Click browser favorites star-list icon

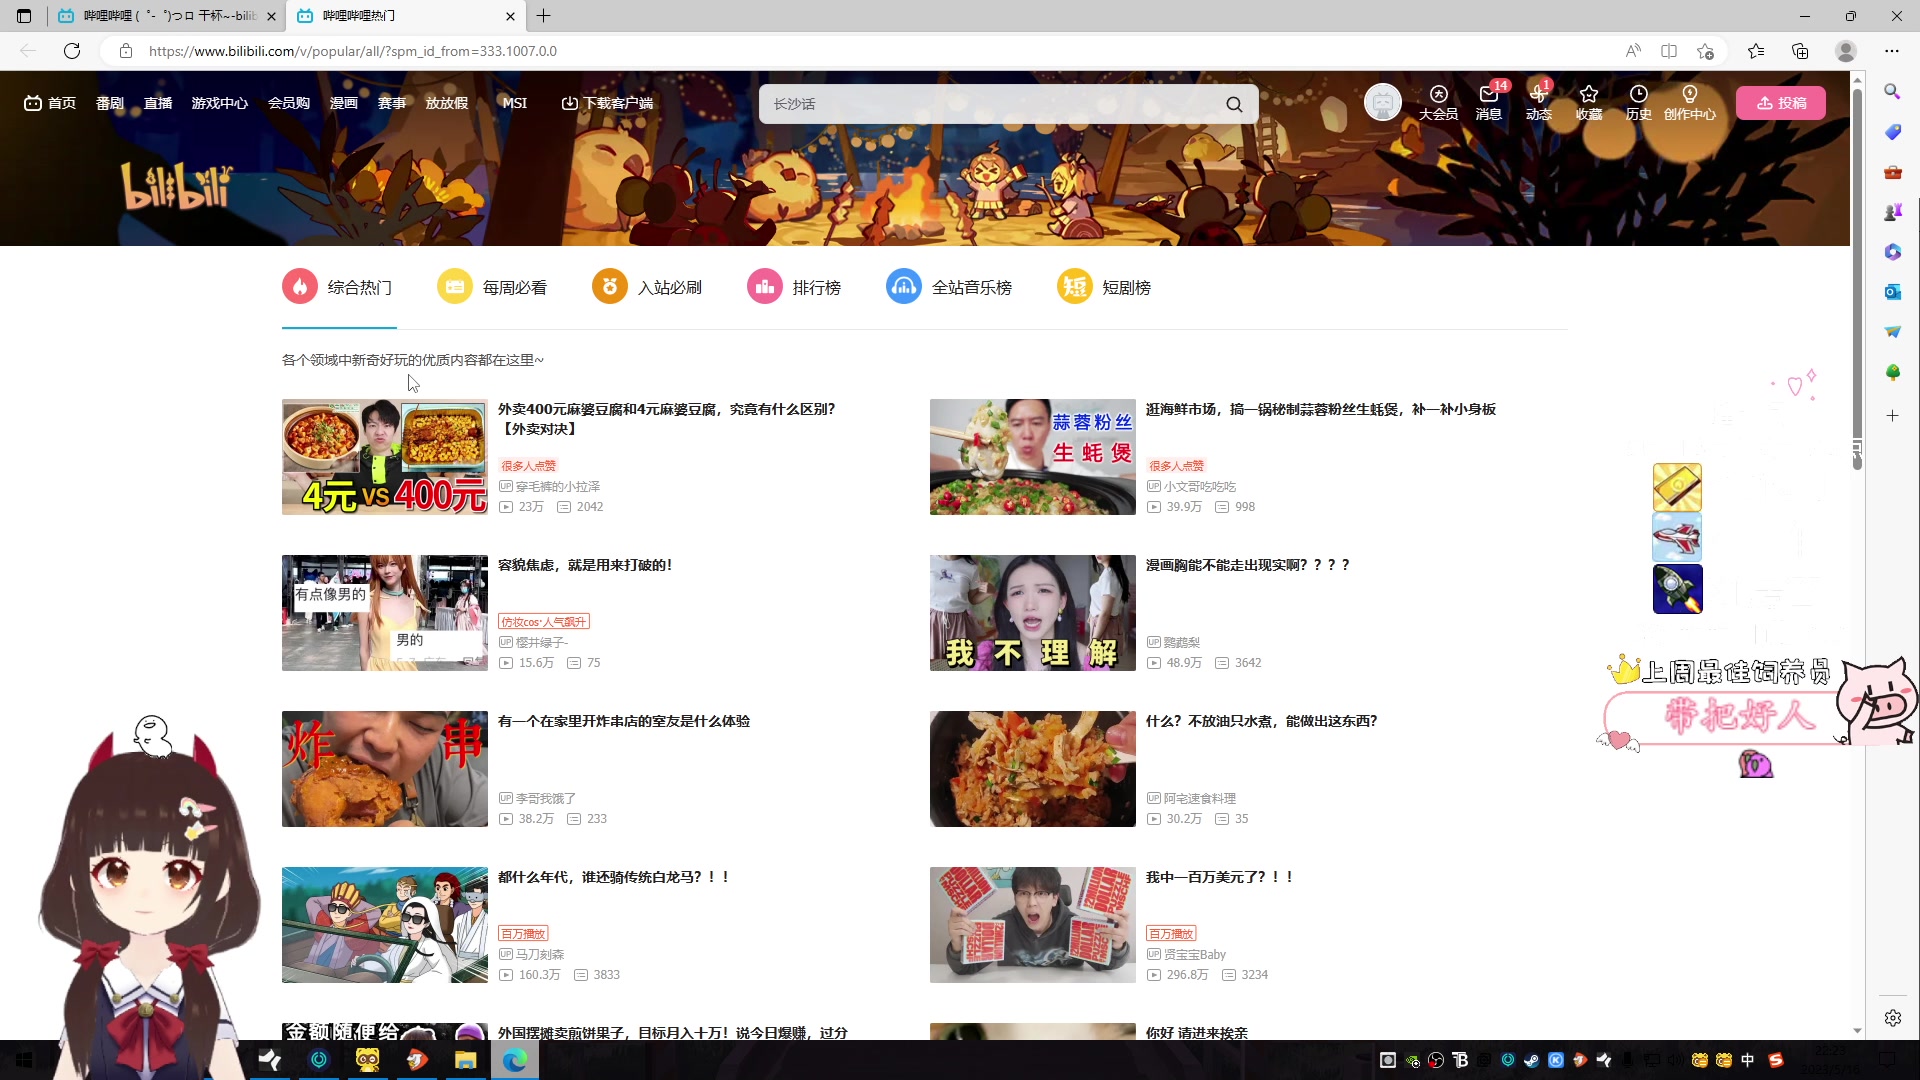click(x=1756, y=51)
